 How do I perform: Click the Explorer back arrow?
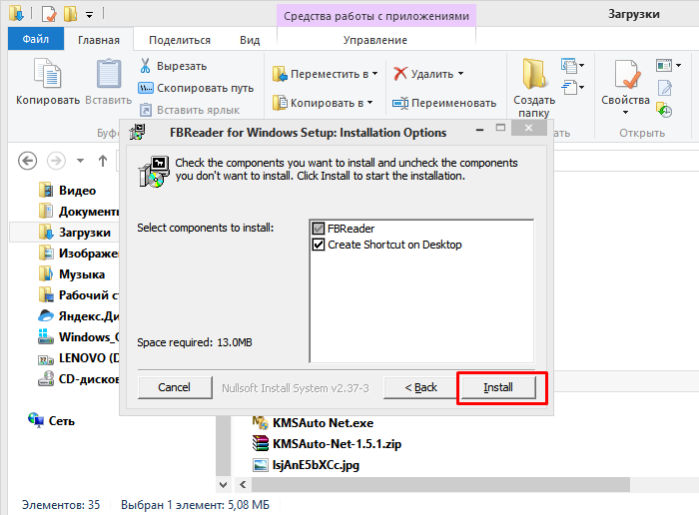point(27,161)
